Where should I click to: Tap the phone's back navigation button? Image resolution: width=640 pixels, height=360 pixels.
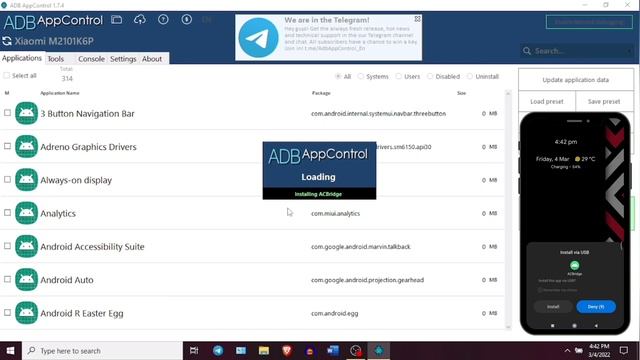(x=596, y=326)
